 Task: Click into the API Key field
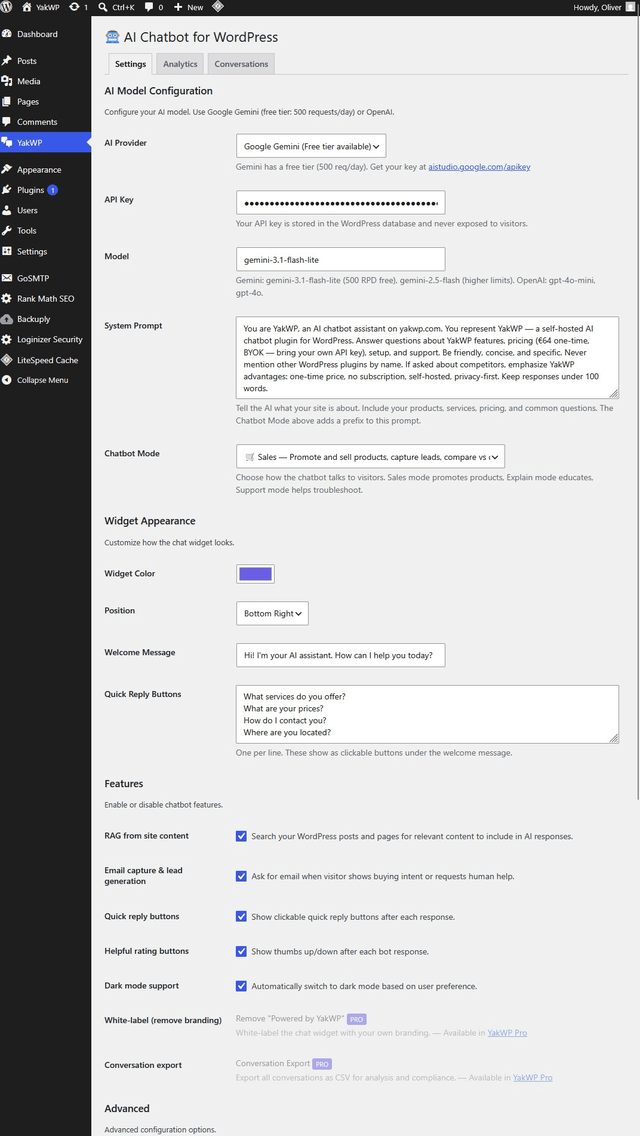coord(341,202)
